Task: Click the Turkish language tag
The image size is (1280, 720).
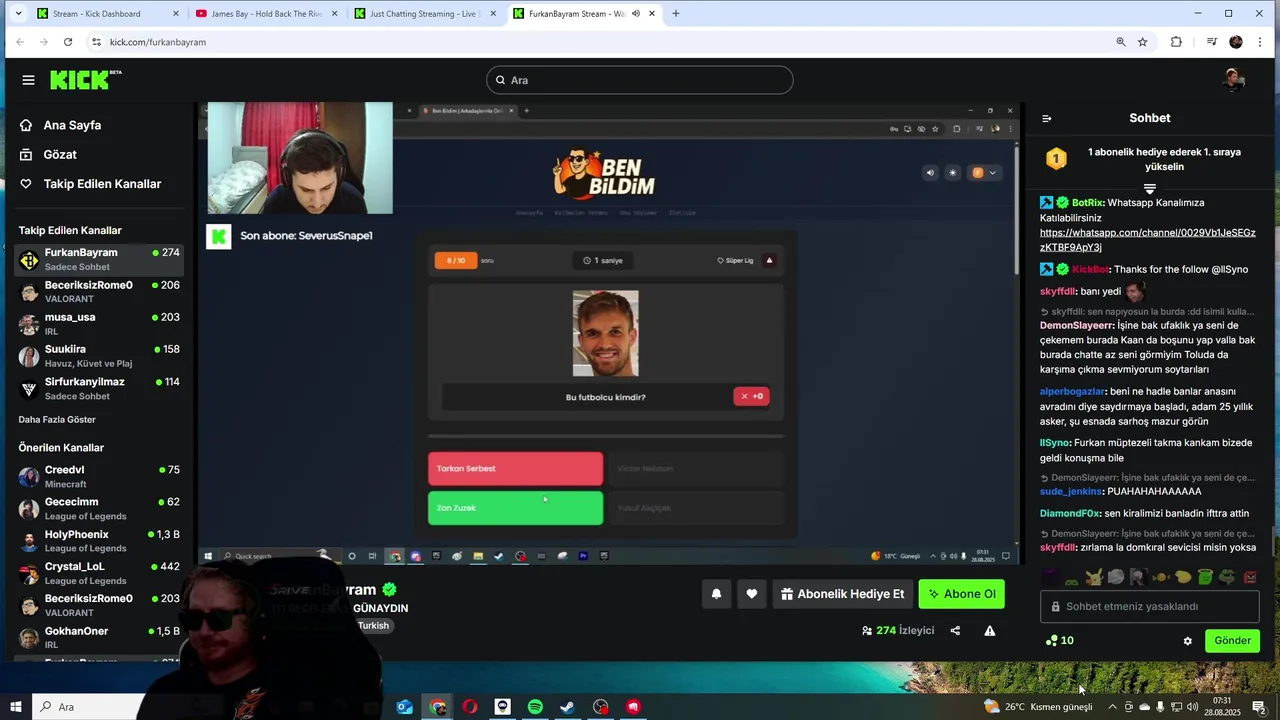Action: point(373,626)
